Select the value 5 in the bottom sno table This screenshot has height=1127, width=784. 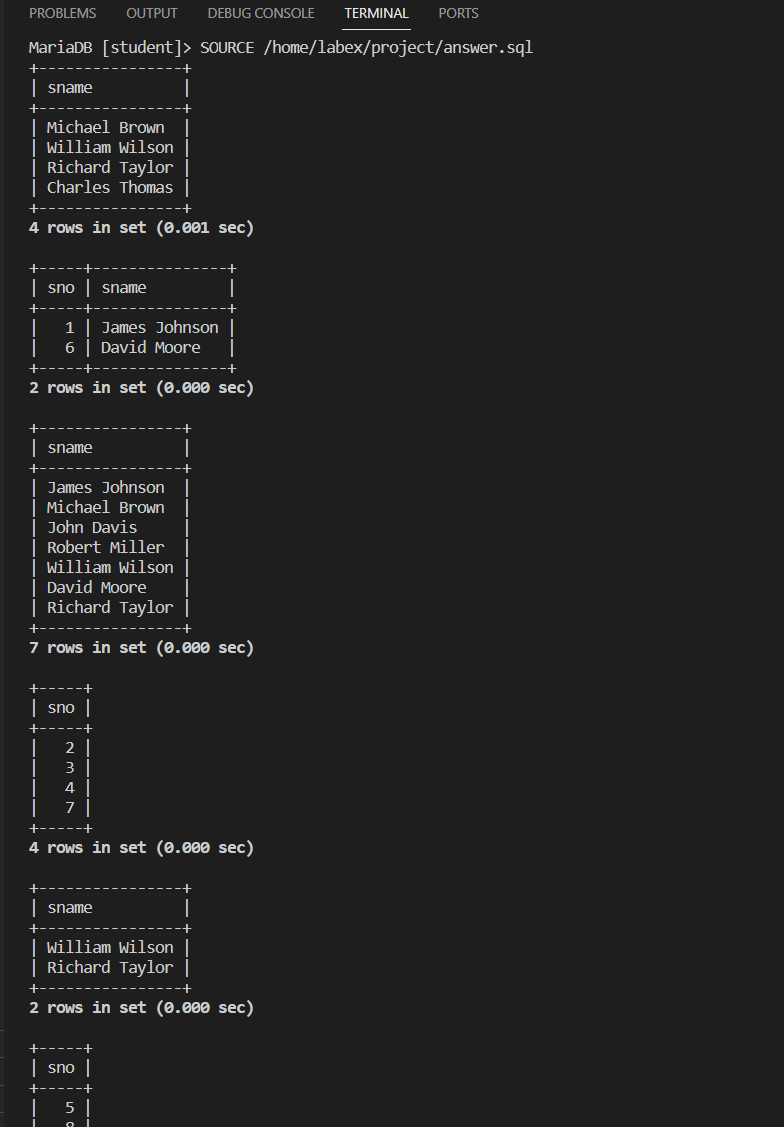(69, 1107)
